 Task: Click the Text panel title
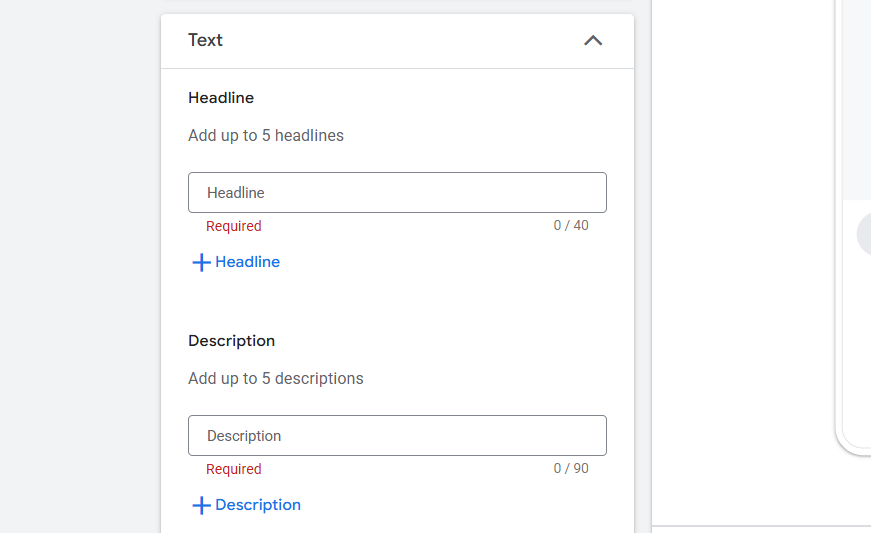point(205,40)
